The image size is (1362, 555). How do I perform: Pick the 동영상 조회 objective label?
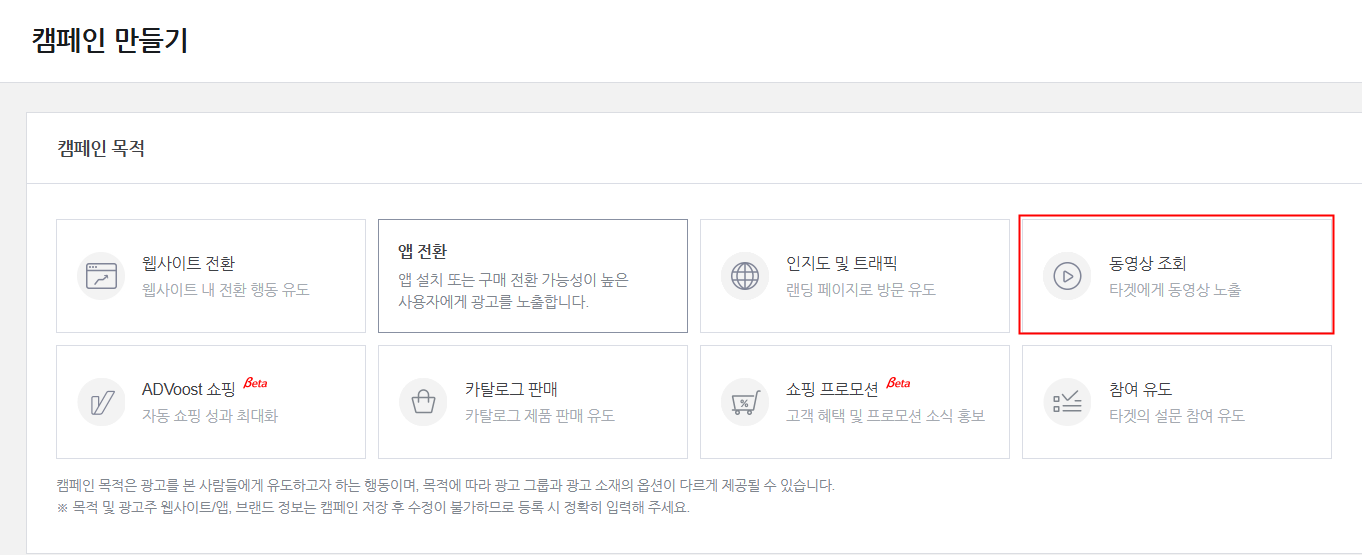(x=1147, y=264)
